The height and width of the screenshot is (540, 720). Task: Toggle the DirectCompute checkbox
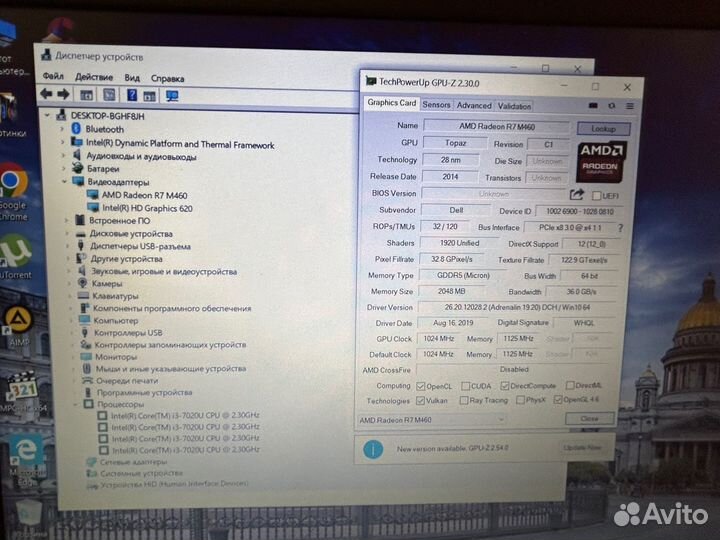[x=505, y=386]
